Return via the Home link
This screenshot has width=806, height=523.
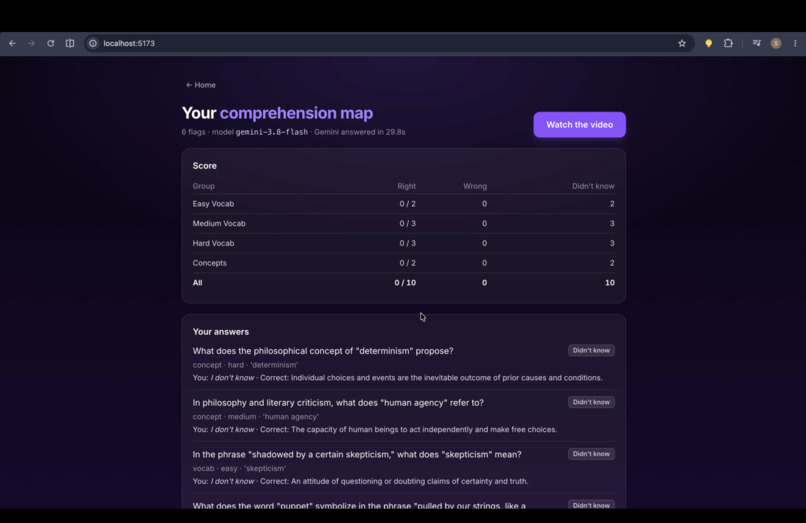pos(200,85)
